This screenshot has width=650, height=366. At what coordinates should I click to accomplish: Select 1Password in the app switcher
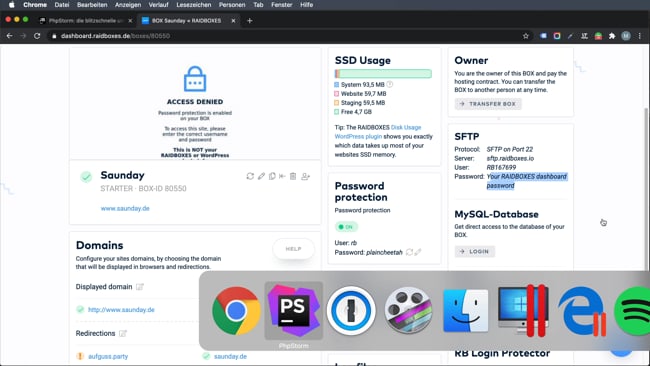(x=351, y=311)
